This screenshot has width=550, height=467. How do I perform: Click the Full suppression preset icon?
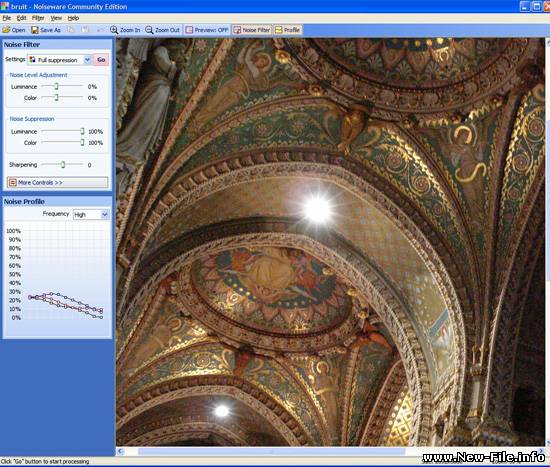tap(32, 60)
